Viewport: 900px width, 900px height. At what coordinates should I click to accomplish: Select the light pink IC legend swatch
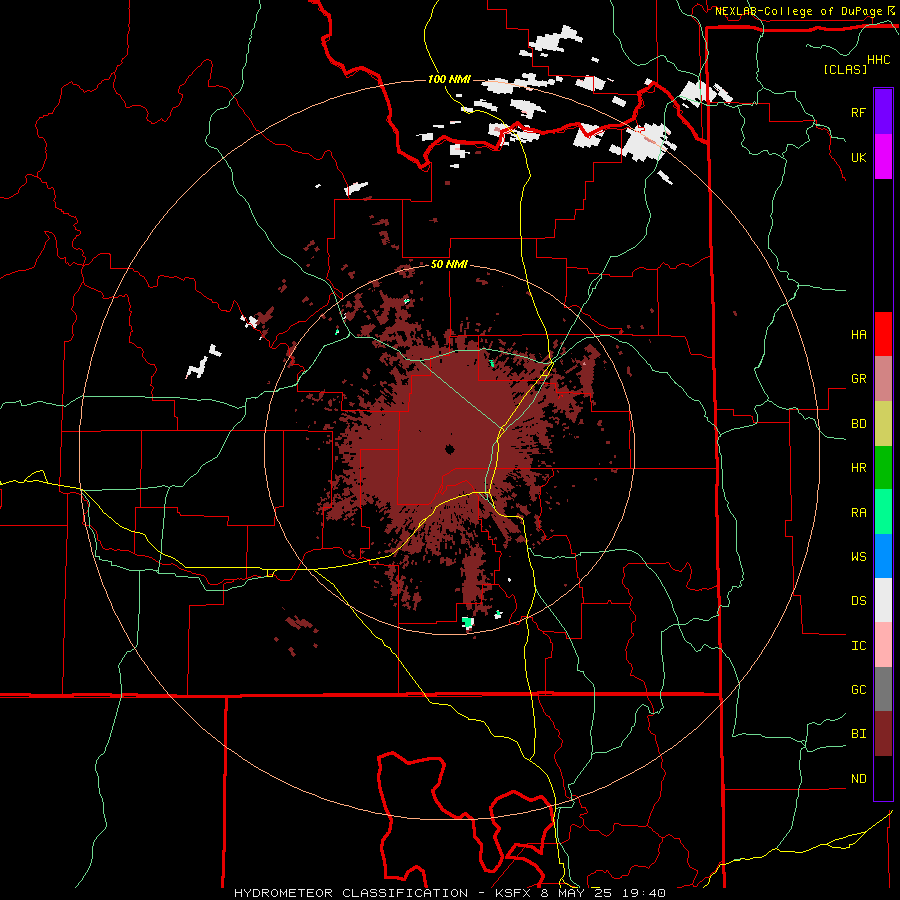point(883,645)
